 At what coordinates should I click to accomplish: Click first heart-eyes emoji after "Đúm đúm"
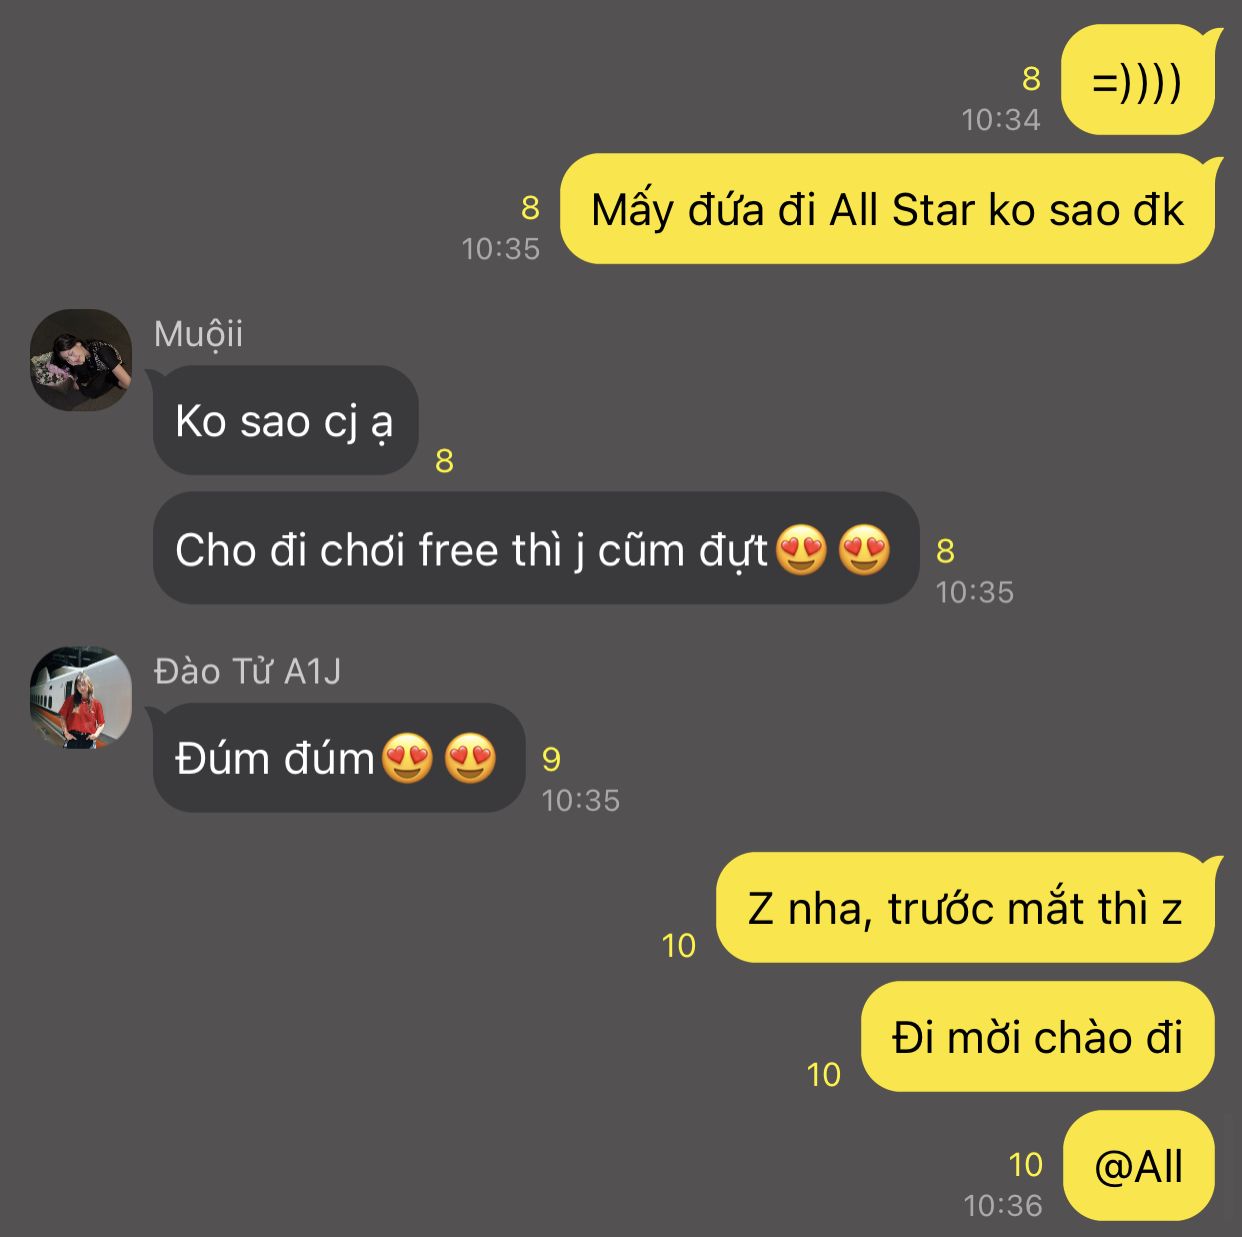coord(408,758)
